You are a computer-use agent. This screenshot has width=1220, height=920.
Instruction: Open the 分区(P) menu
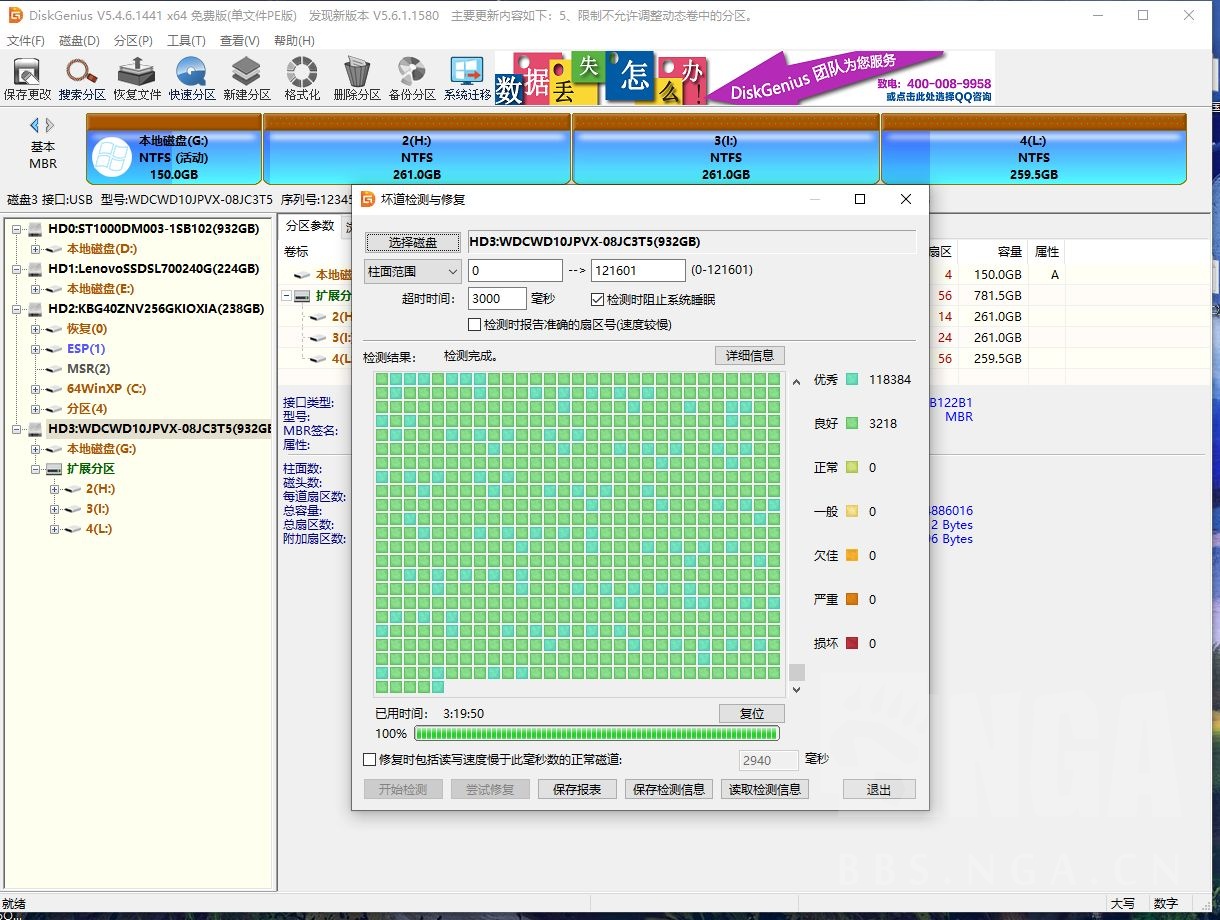[133, 41]
